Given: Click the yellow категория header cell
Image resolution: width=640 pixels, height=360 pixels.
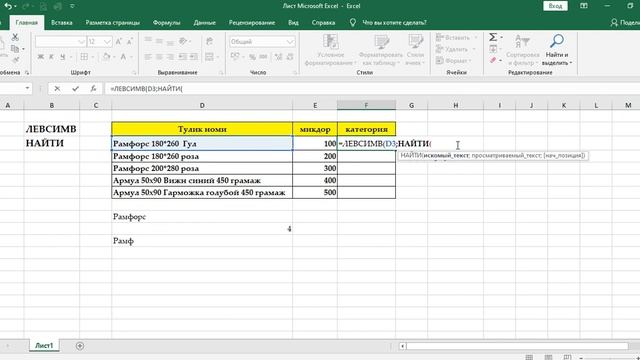Looking at the screenshot, I should [367, 129].
